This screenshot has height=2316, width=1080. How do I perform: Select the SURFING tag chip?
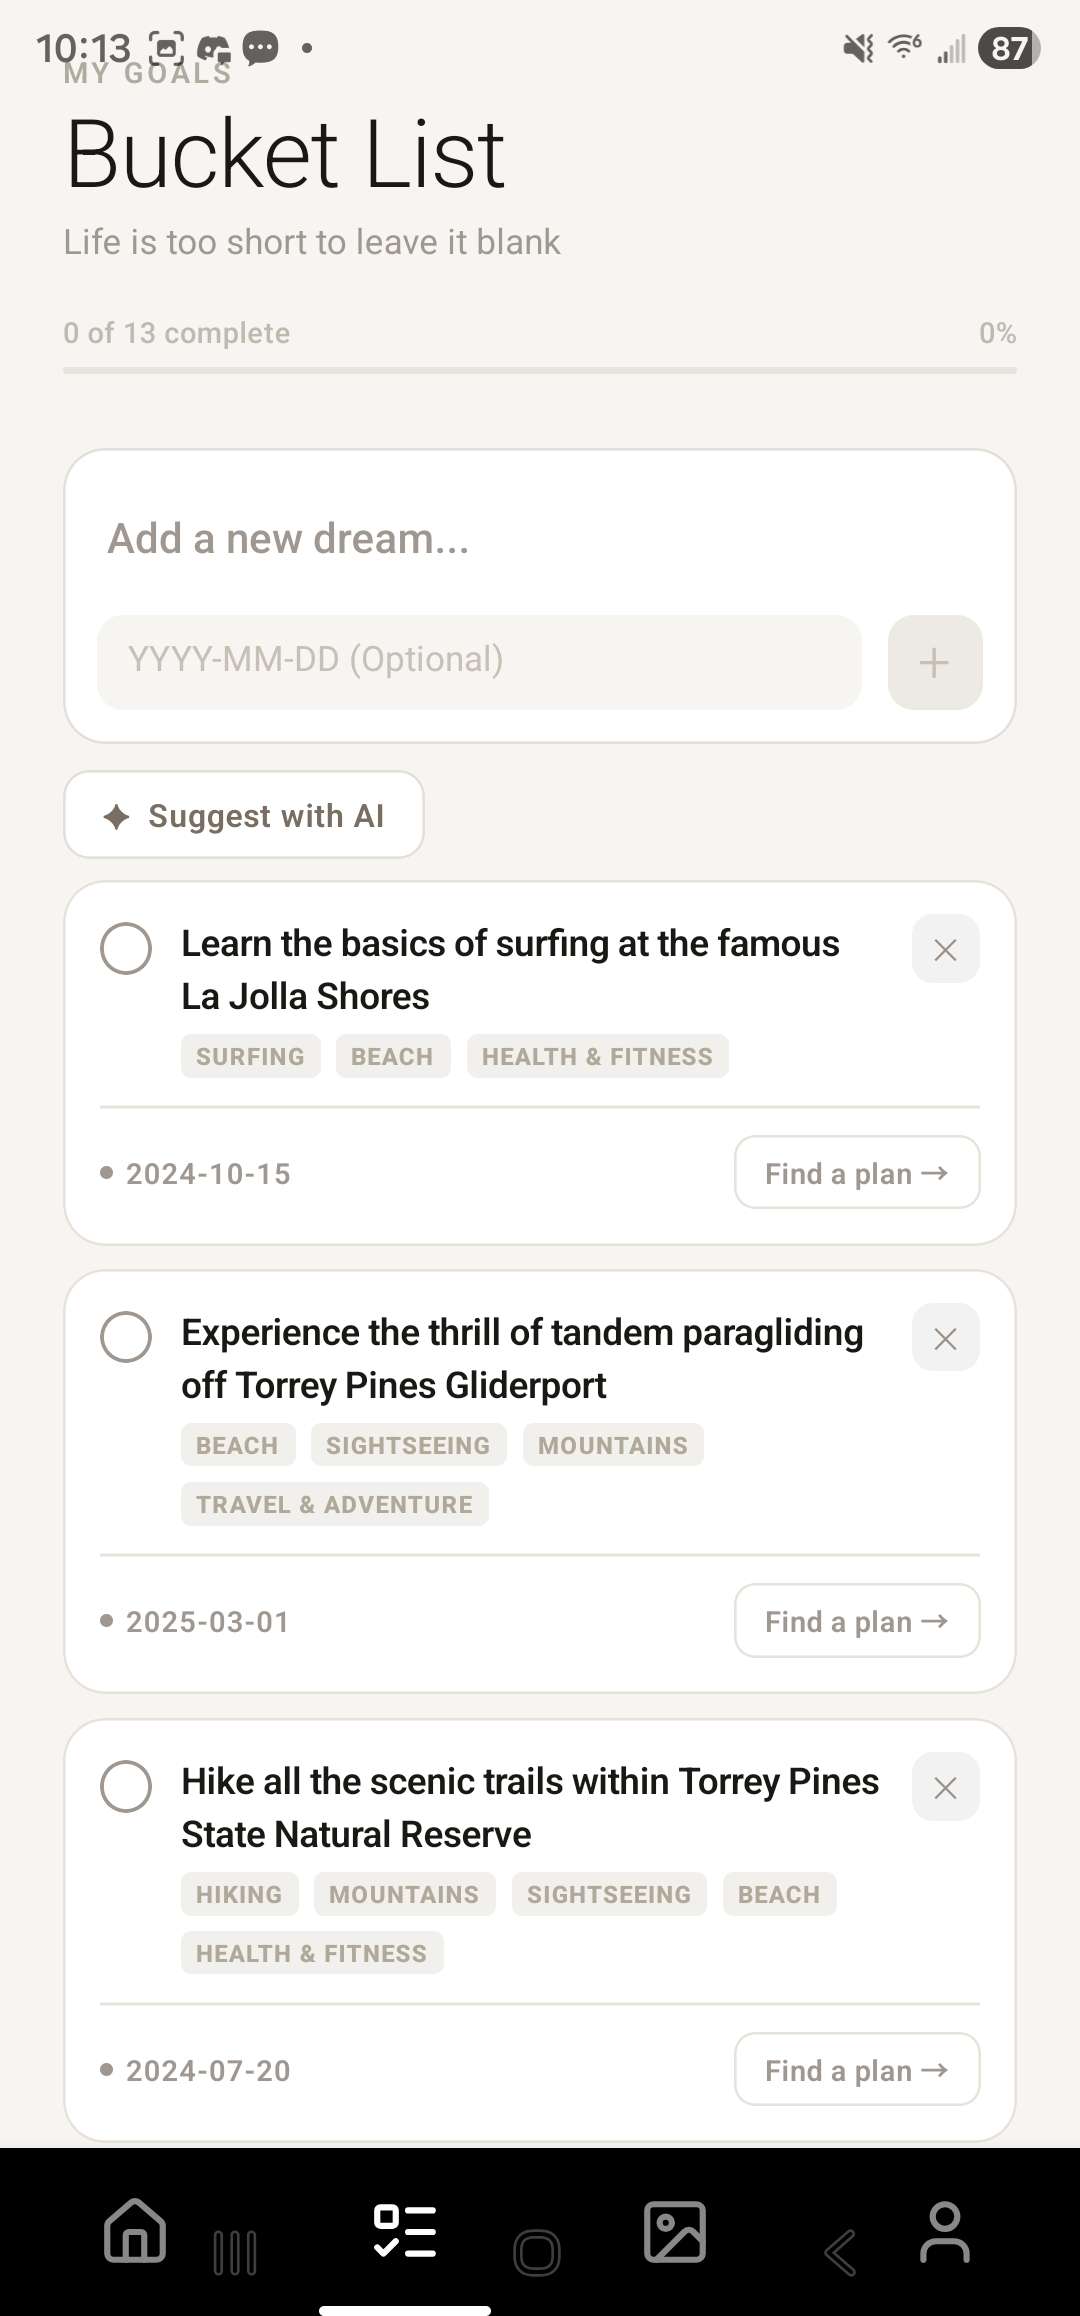[250, 1057]
